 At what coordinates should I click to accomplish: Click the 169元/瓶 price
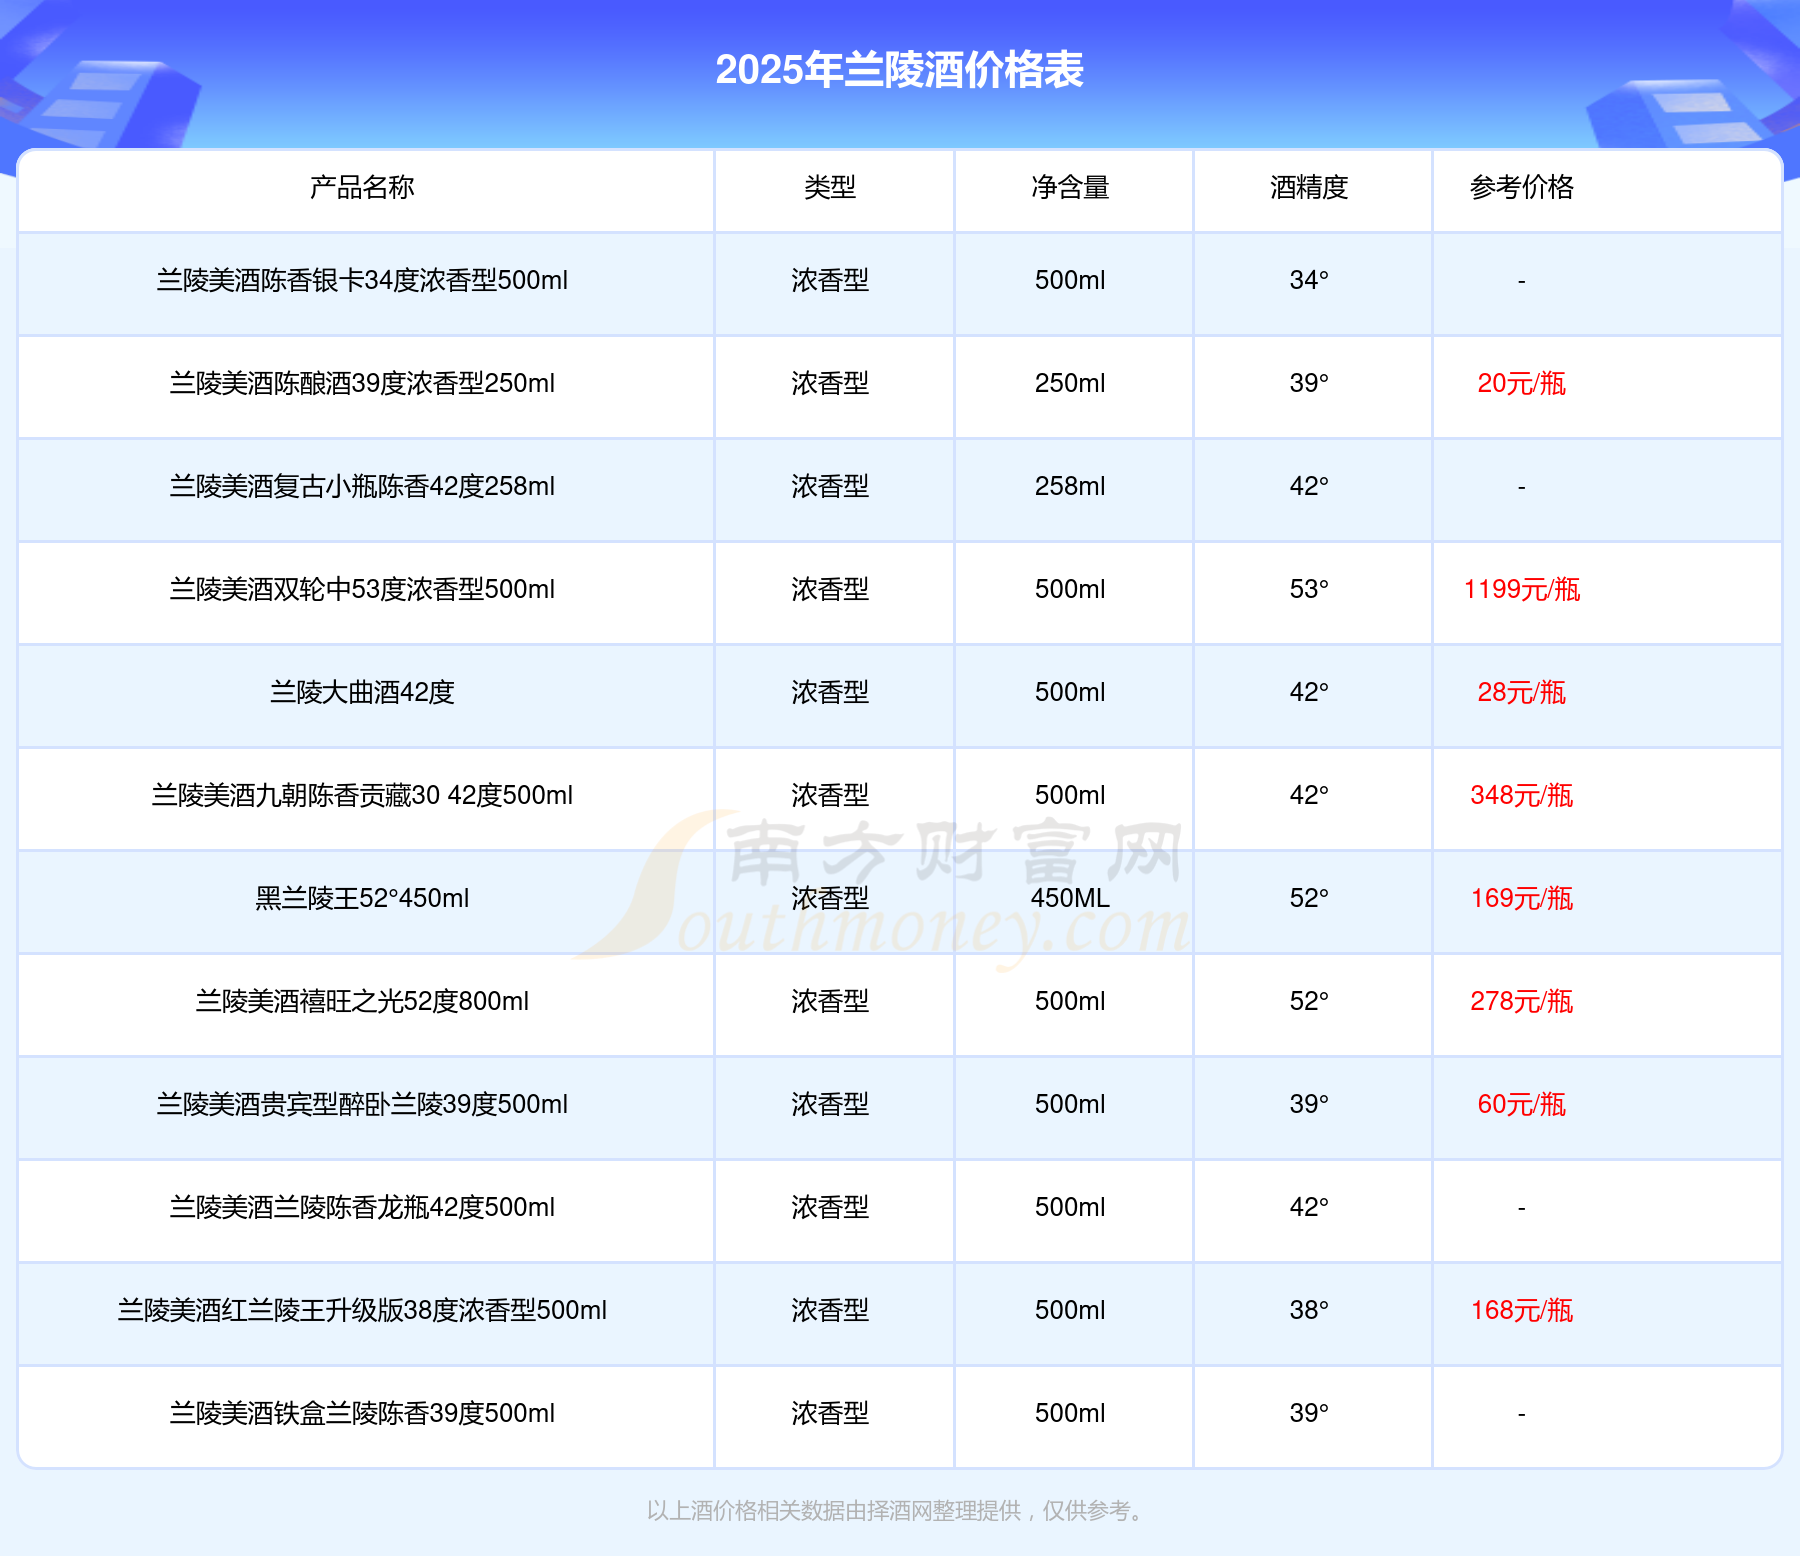1522,898
